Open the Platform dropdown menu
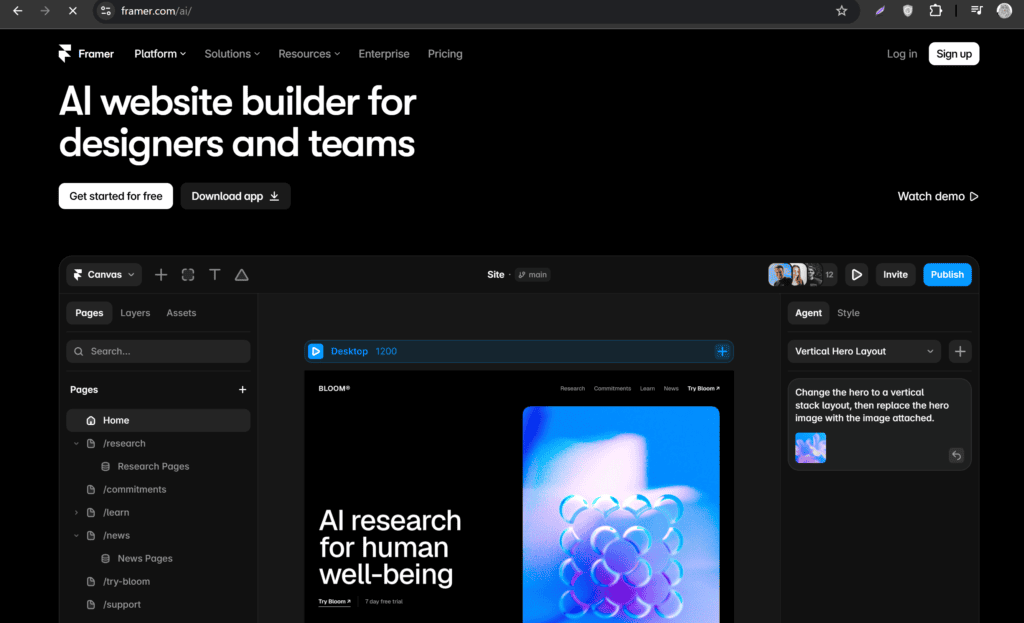The width and height of the screenshot is (1024, 623). [160, 54]
